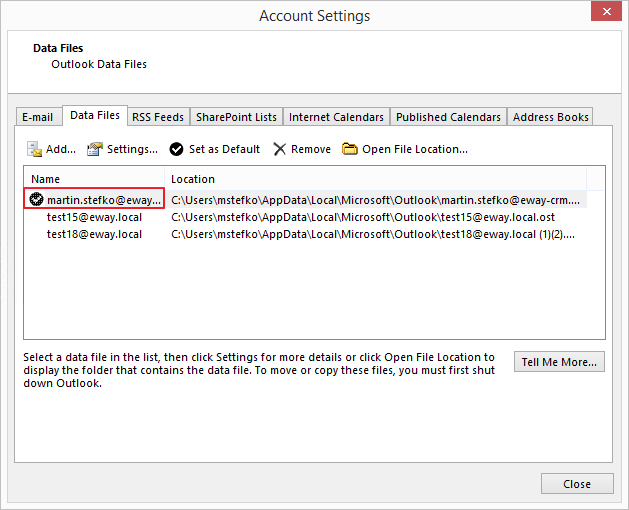Click the Open File Location folder icon
This screenshot has width=629, height=510.
pos(349,148)
